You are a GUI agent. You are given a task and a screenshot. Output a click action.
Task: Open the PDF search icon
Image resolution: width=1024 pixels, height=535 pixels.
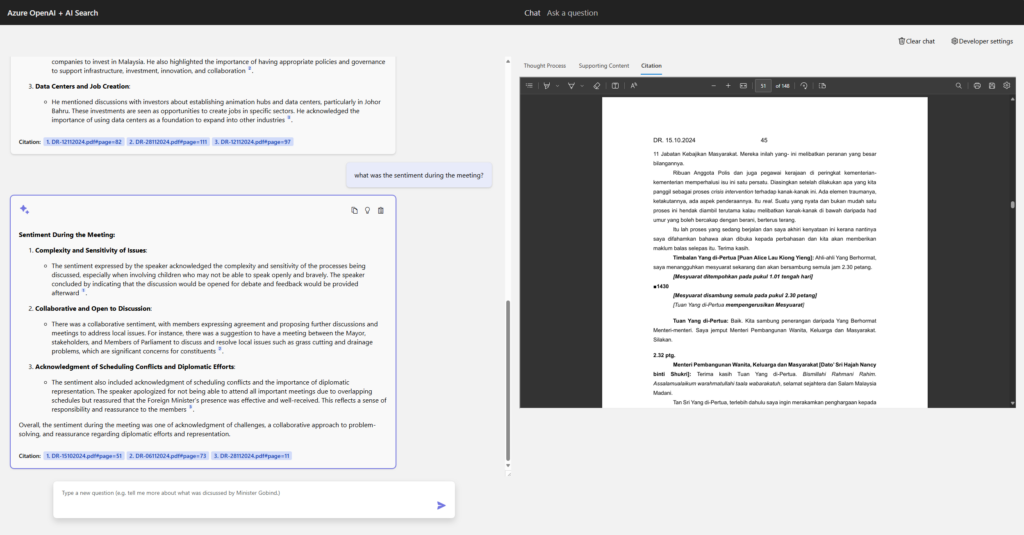[959, 86]
